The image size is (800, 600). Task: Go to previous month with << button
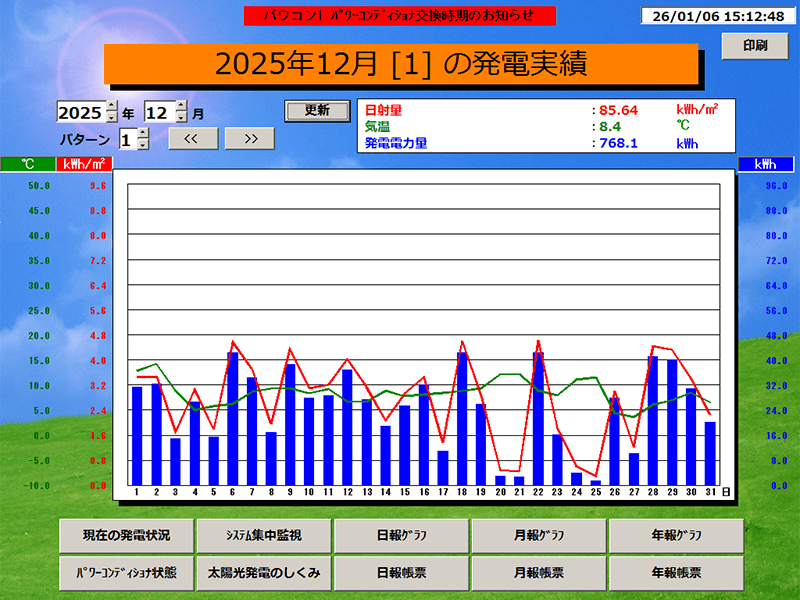tap(194, 138)
